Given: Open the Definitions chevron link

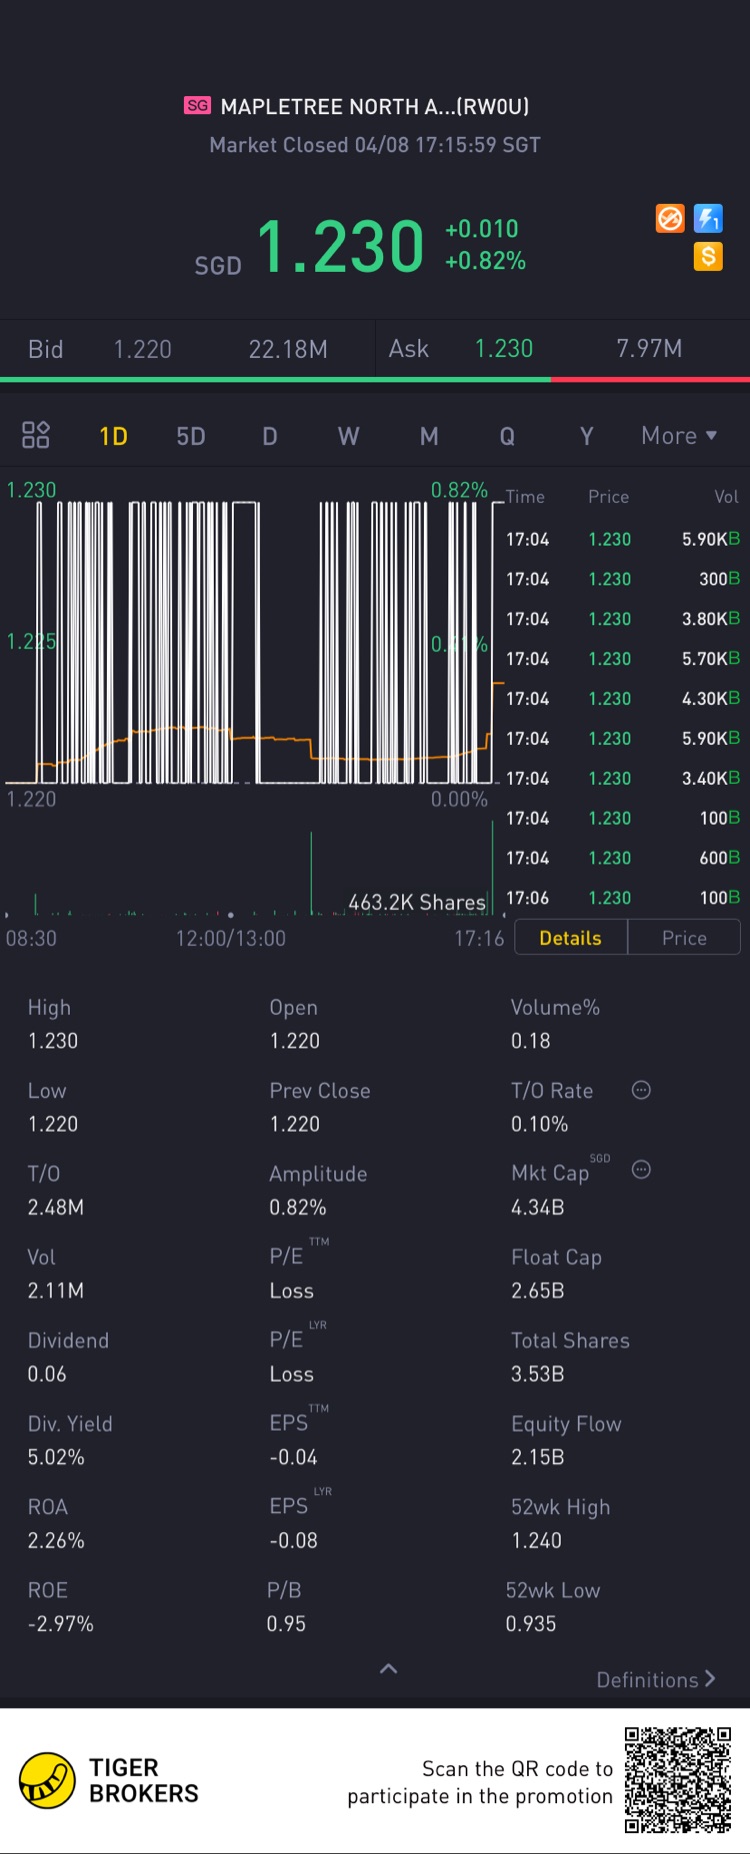Looking at the screenshot, I should pos(656,1680).
